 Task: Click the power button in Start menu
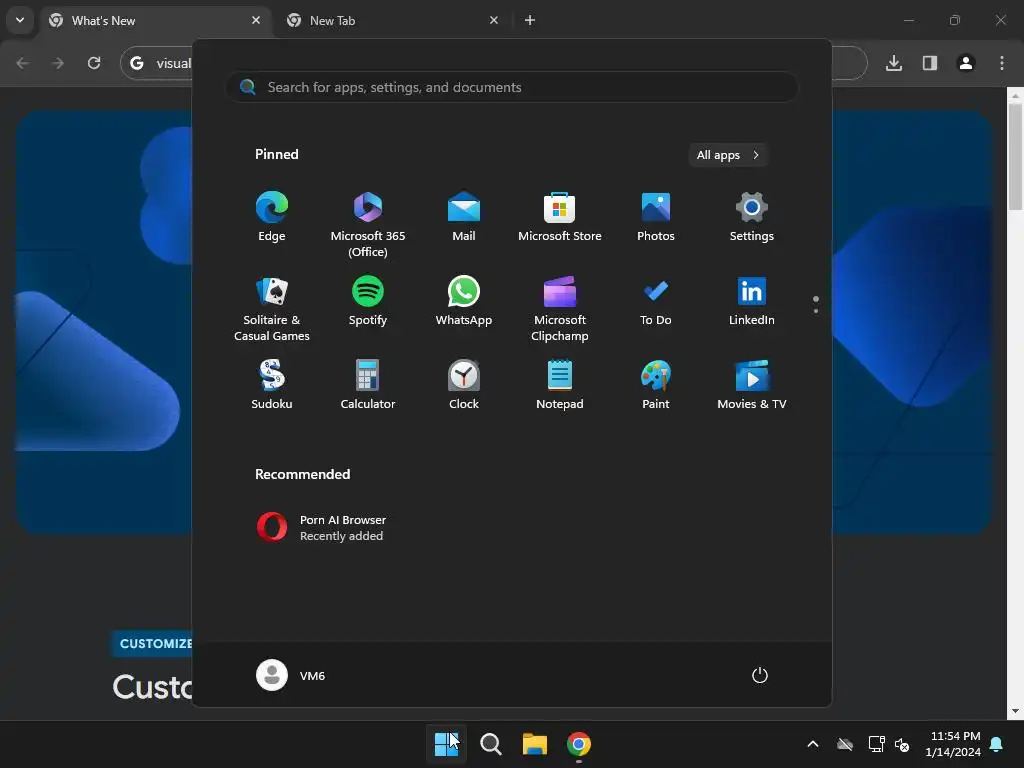760,675
